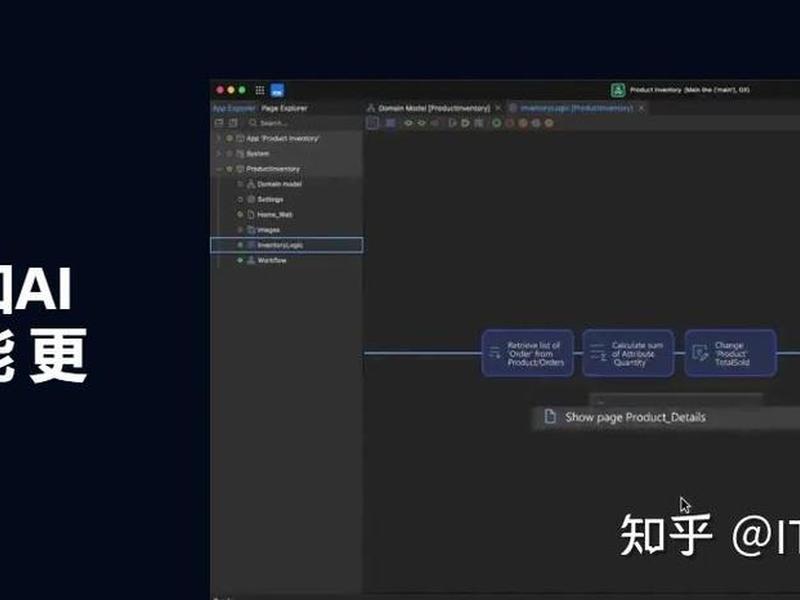Click the retrieve icon inside the Retrieve list activity

[494, 353]
